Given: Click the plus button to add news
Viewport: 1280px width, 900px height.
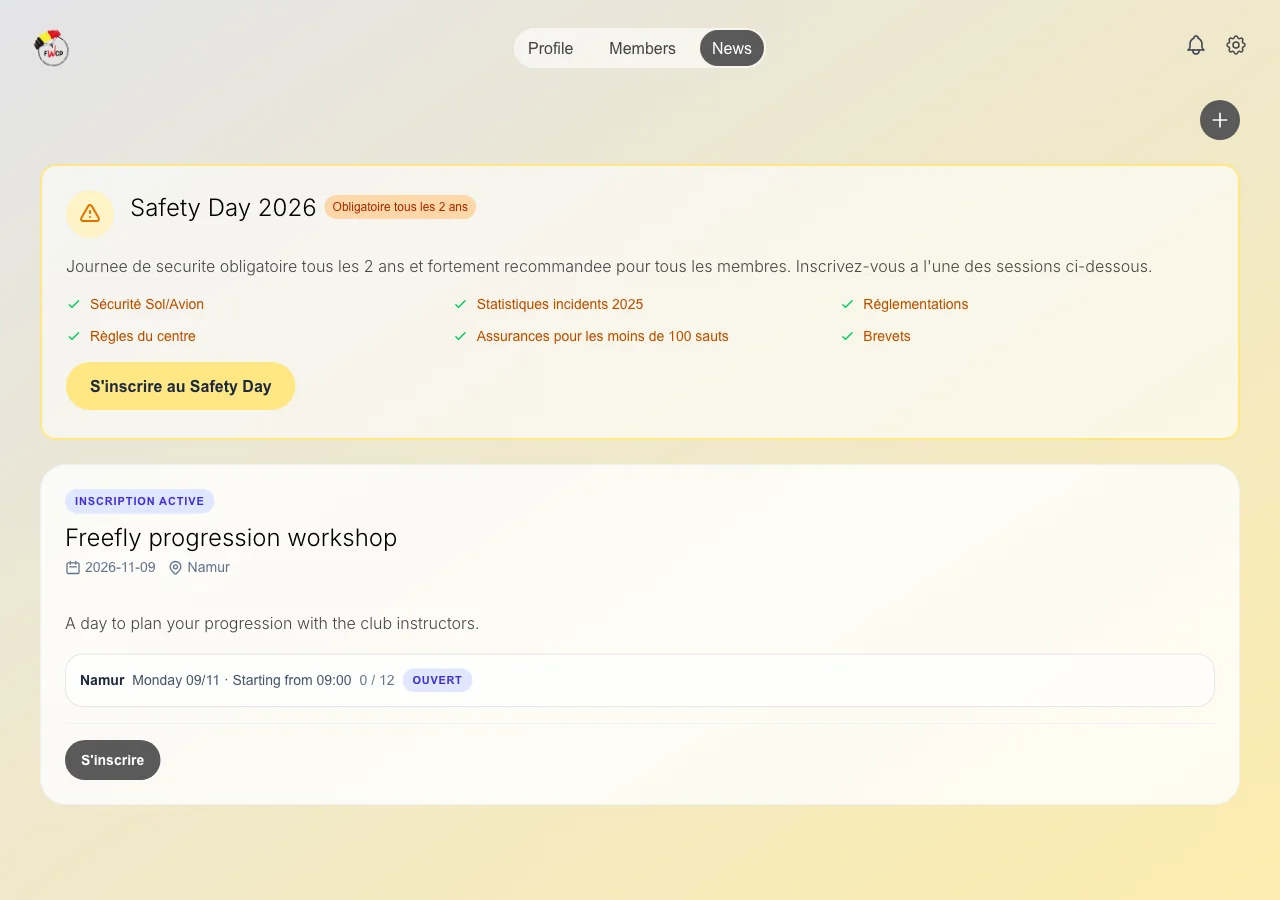Looking at the screenshot, I should click(1220, 120).
